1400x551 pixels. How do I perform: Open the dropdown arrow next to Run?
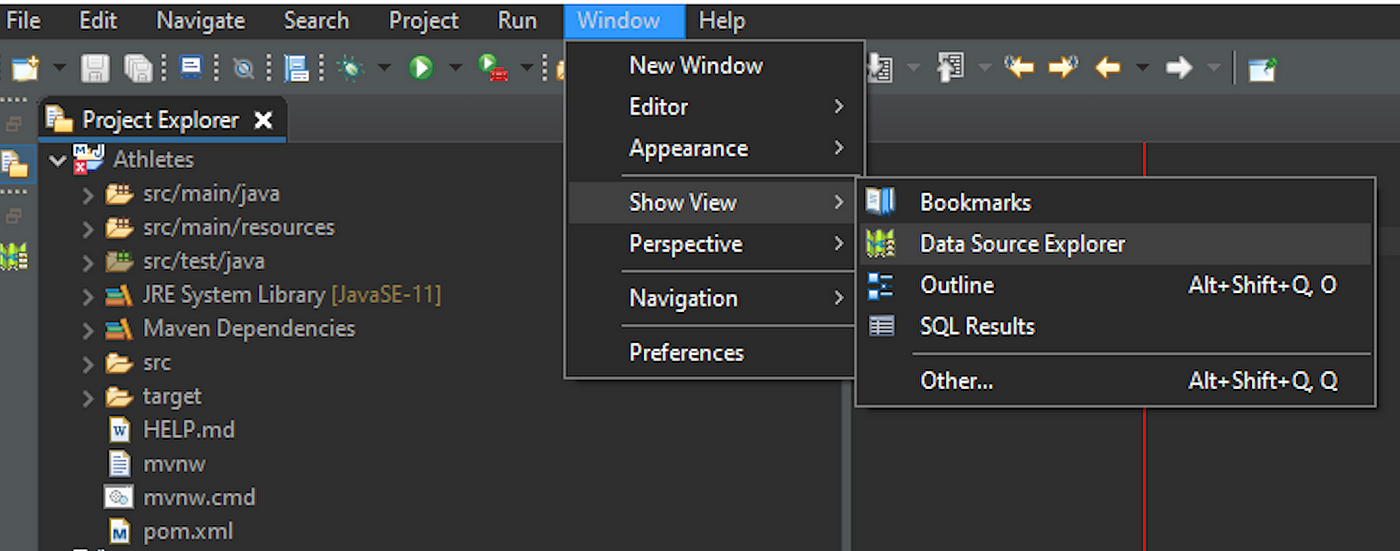point(456,68)
